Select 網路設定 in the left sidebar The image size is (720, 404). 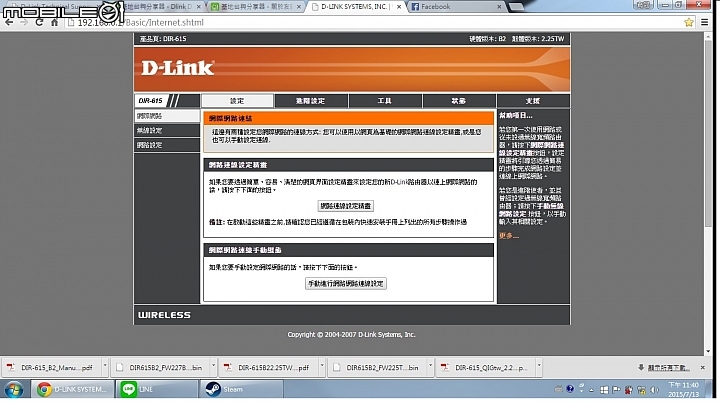(x=167, y=145)
